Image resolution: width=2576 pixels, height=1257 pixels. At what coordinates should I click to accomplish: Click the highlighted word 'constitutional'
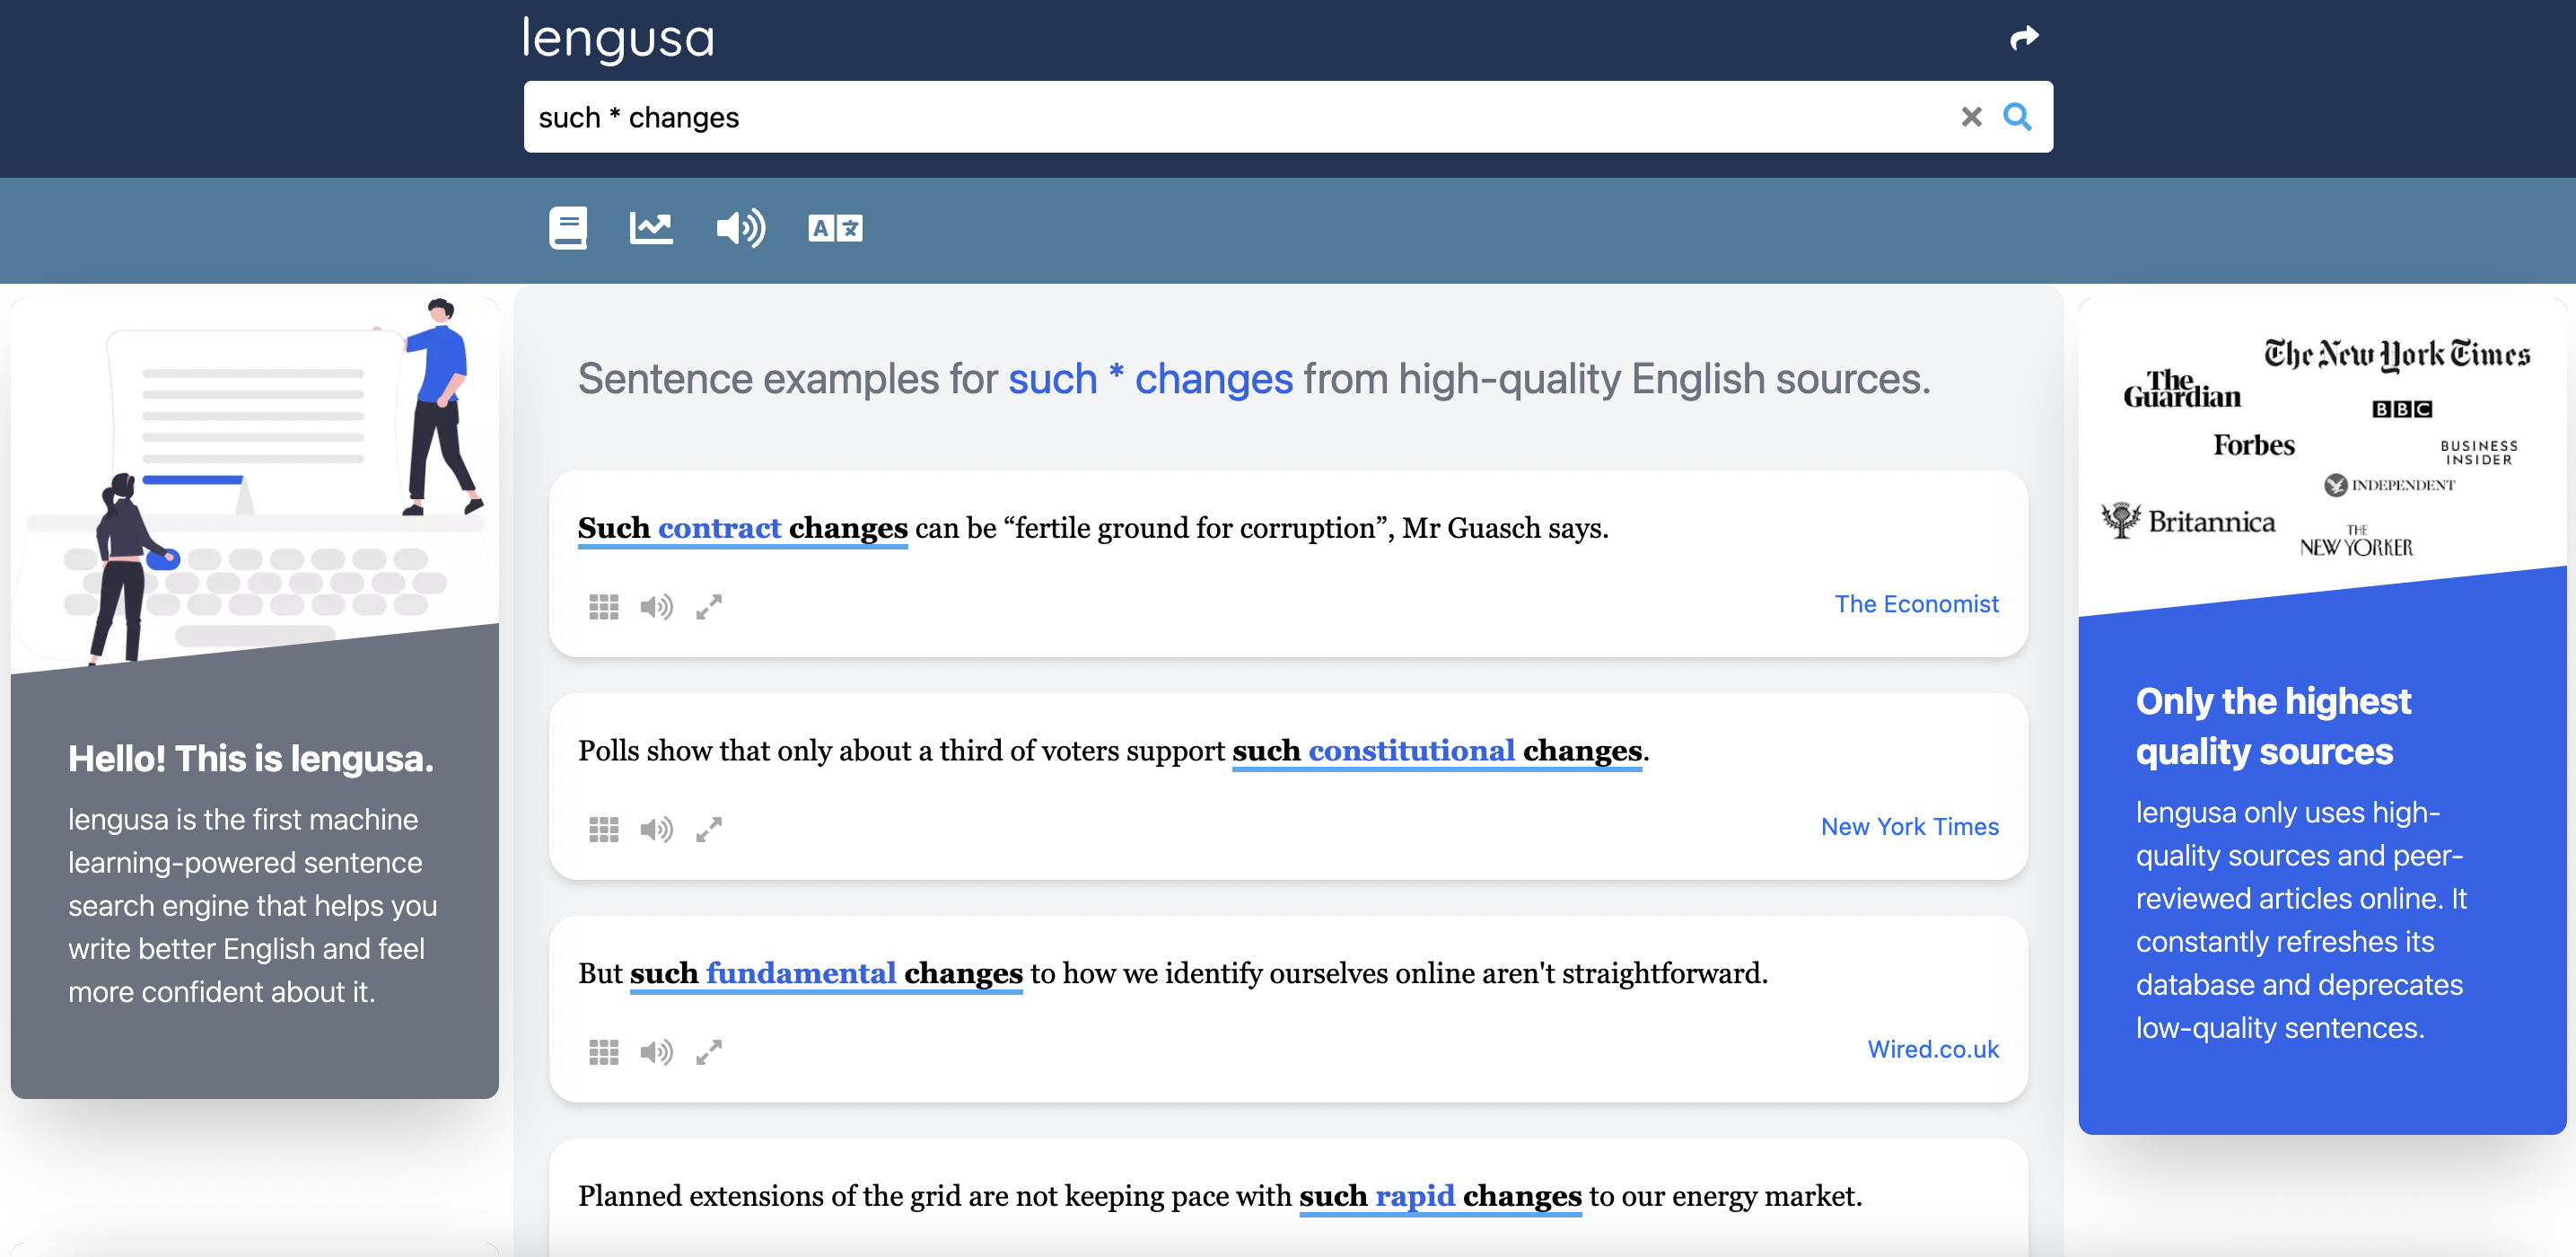click(1411, 751)
